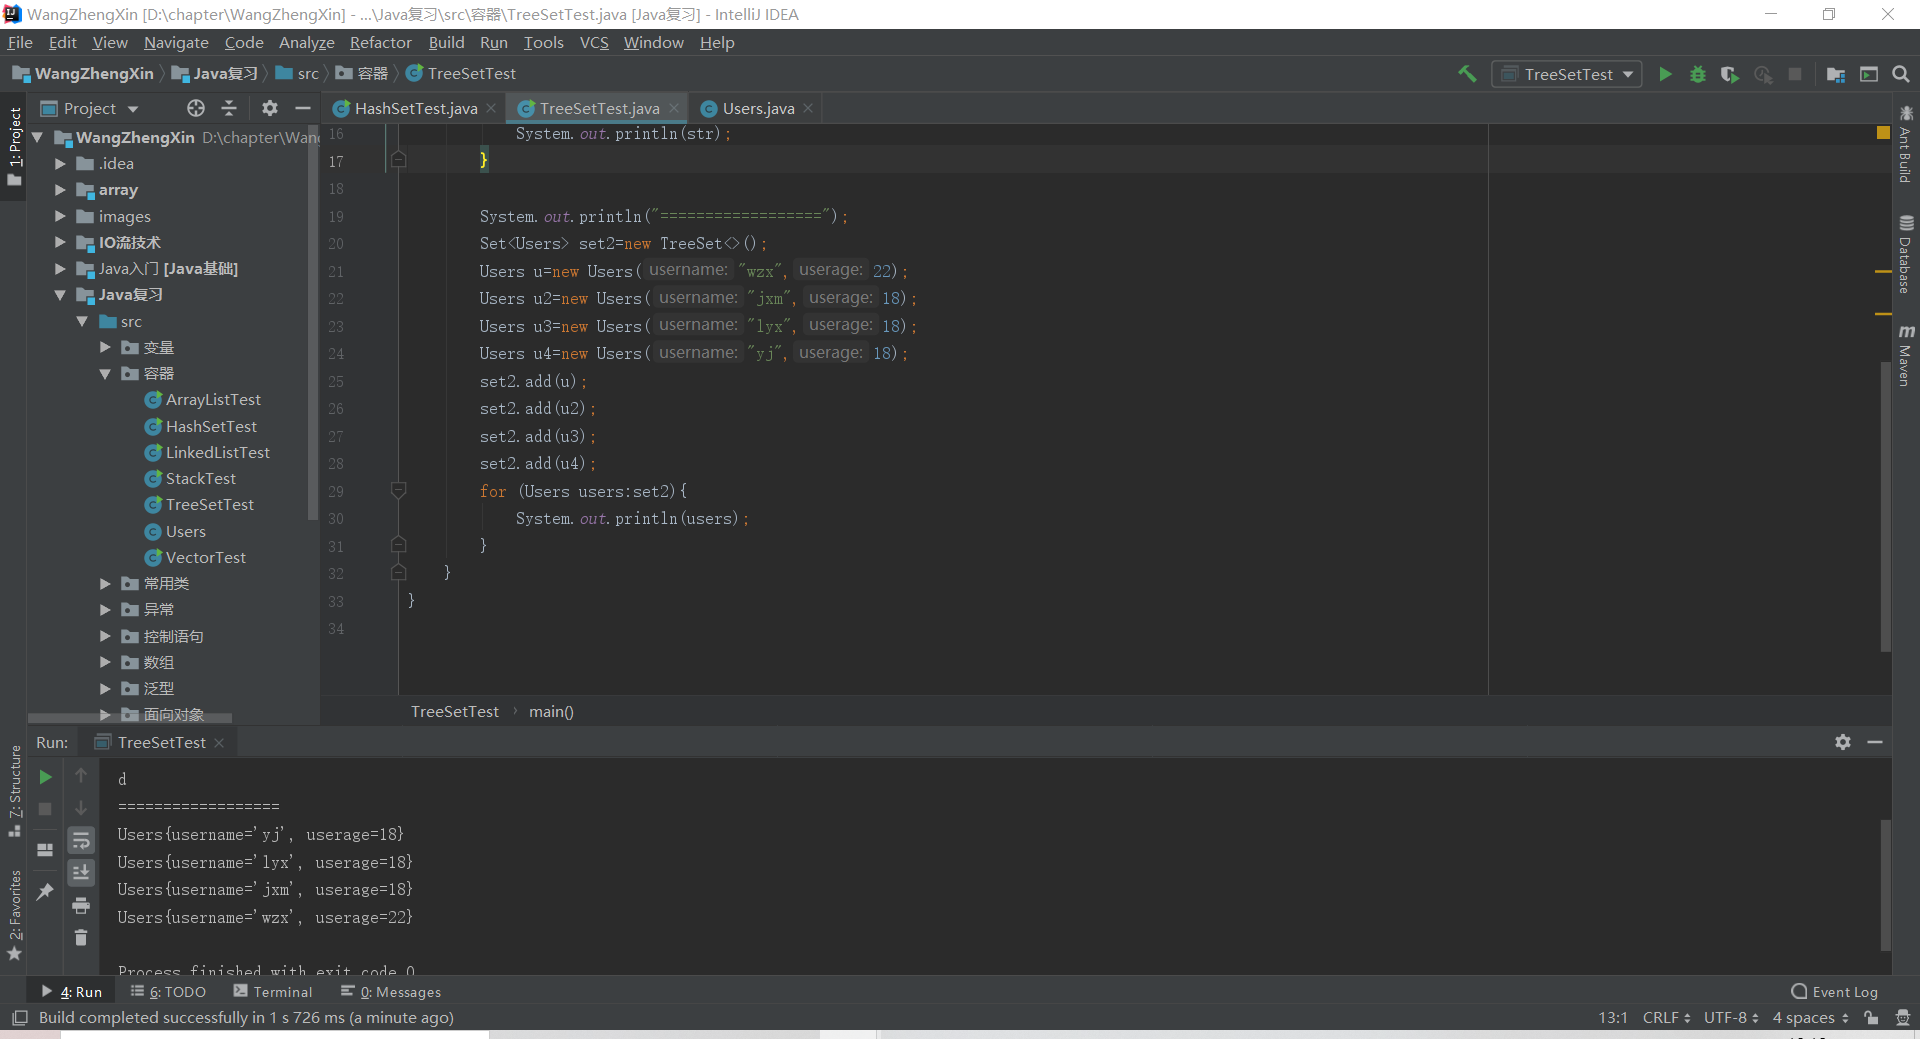1920x1039 pixels.
Task: Close the TreeSetTest.java editor tab
Action: click(674, 108)
